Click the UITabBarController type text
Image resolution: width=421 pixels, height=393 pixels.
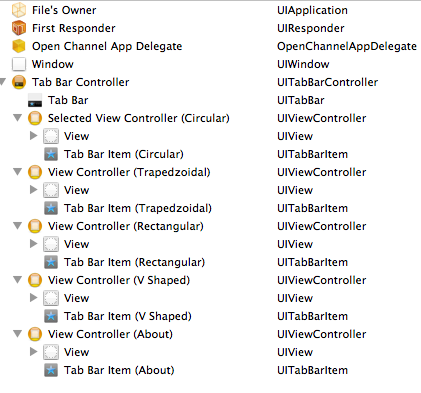(x=328, y=82)
